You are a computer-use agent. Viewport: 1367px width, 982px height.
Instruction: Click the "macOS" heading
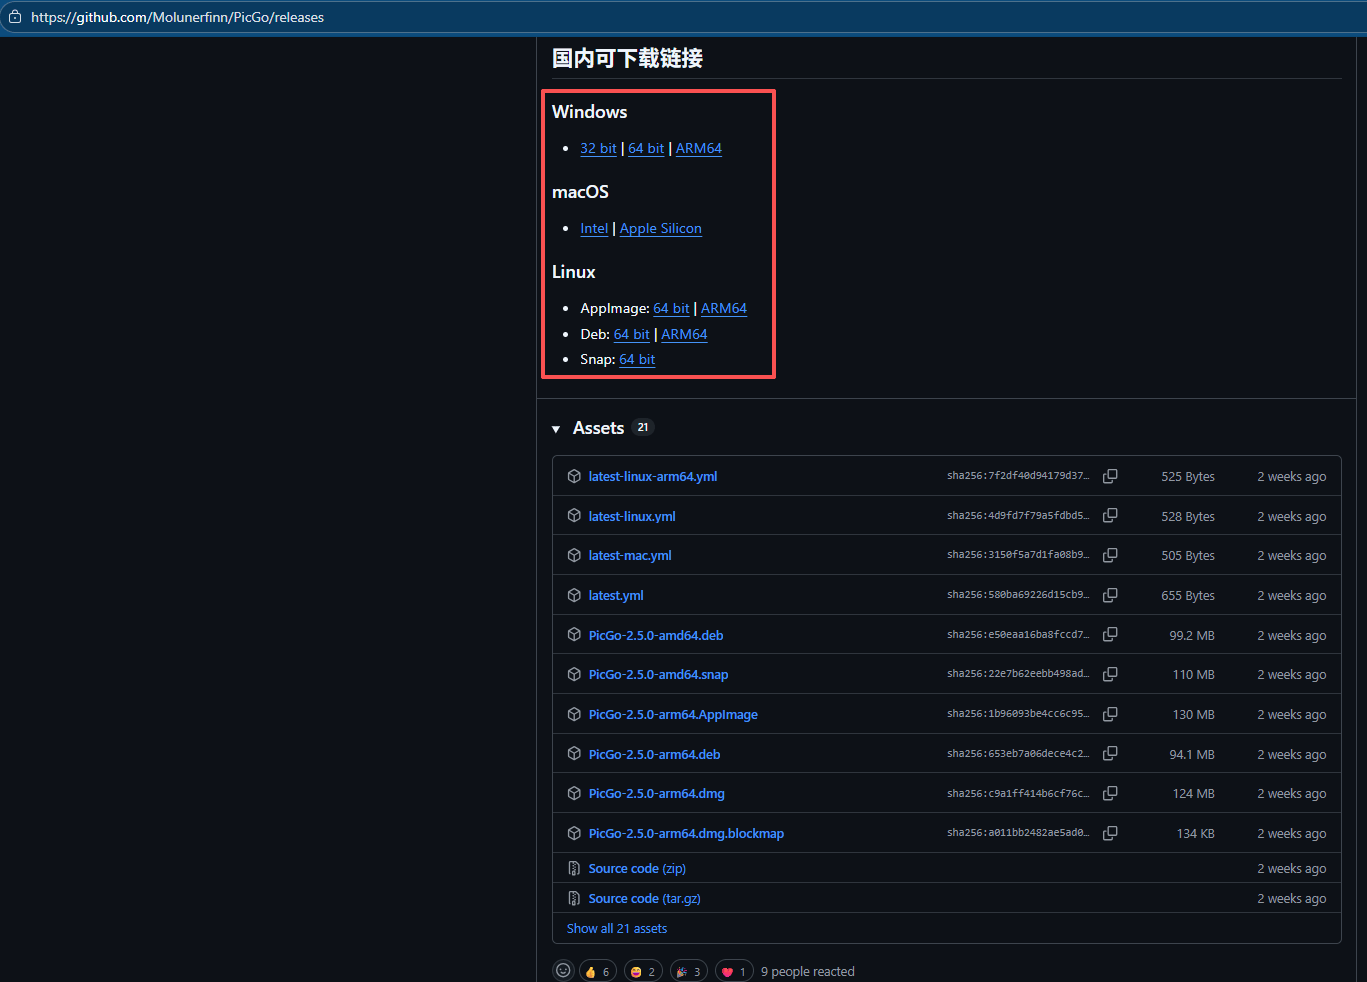(580, 191)
